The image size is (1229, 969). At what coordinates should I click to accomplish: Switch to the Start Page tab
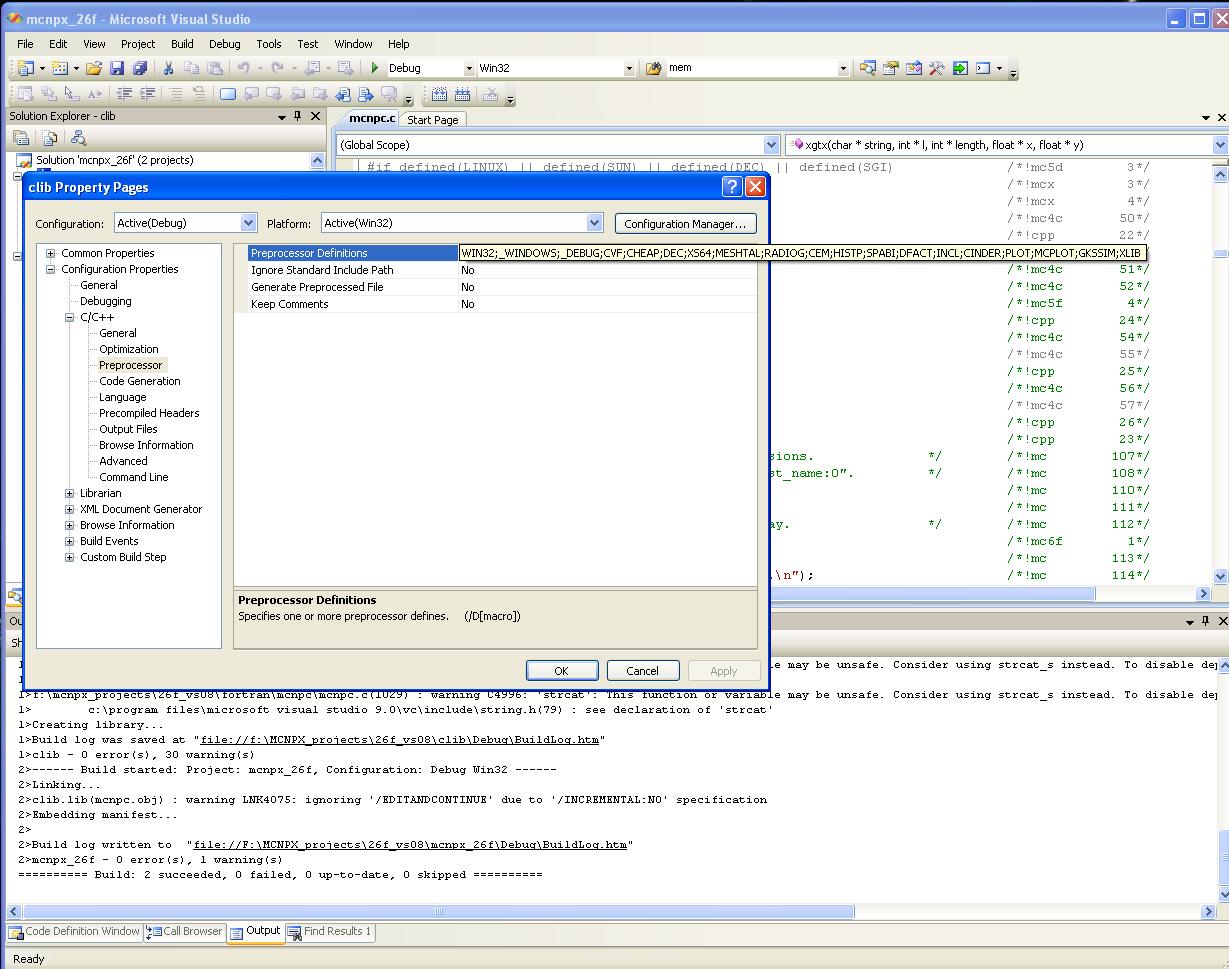(x=432, y=120)
